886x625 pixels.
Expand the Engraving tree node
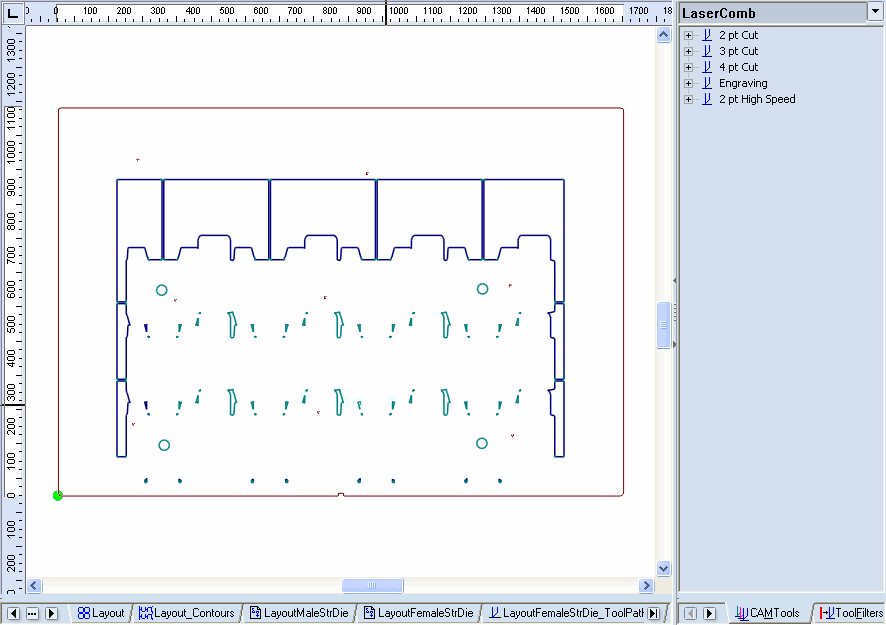(688, 83)
